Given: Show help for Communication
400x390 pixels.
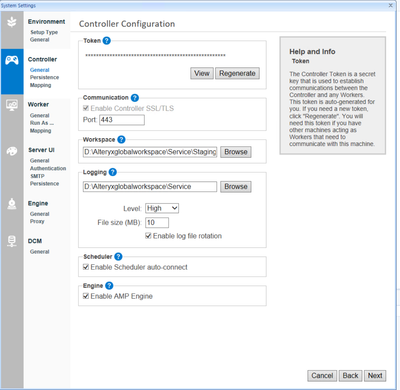Looking at the screenshot, I should pyautogui.click(x=134, y=98).
